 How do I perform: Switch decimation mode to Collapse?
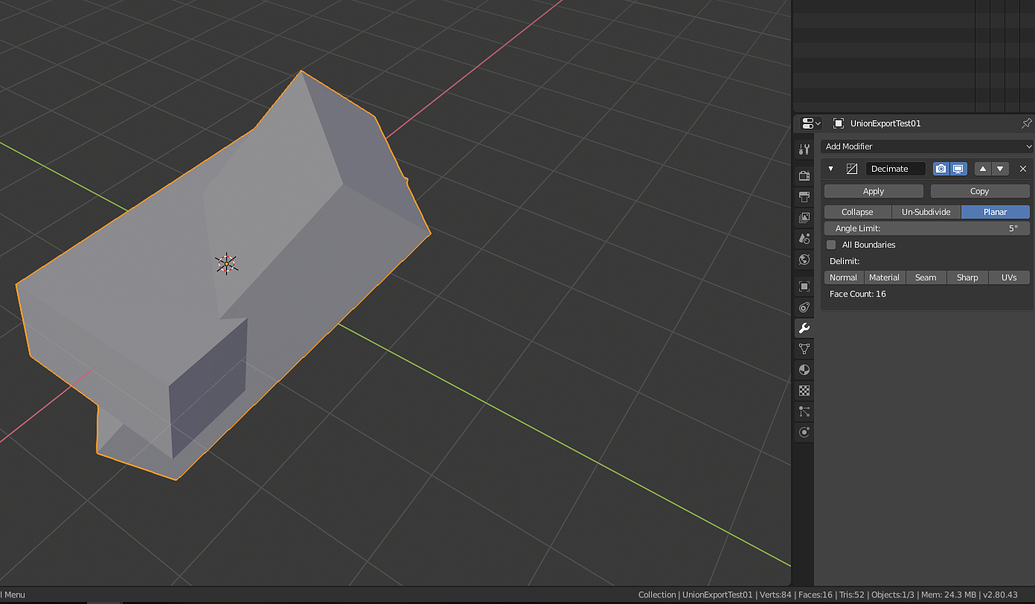[856, 211]
